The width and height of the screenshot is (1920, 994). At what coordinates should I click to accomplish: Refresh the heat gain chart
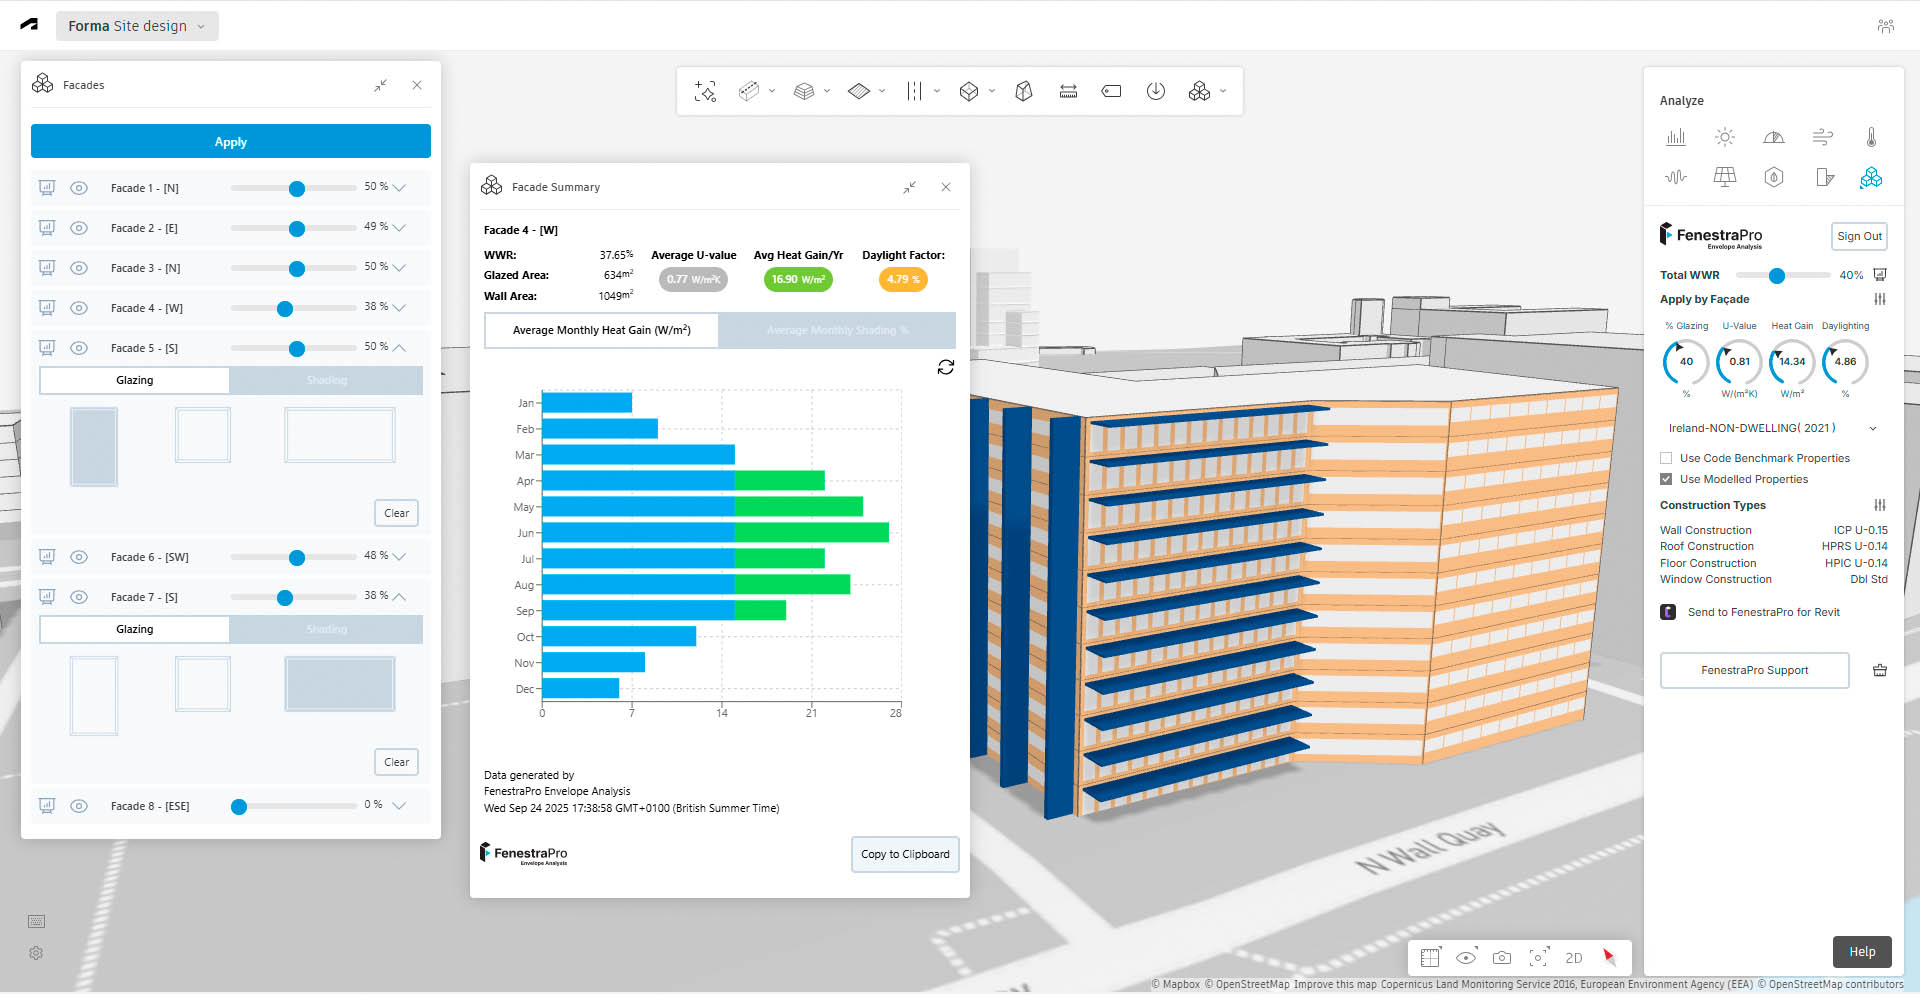tap(945, 367)
